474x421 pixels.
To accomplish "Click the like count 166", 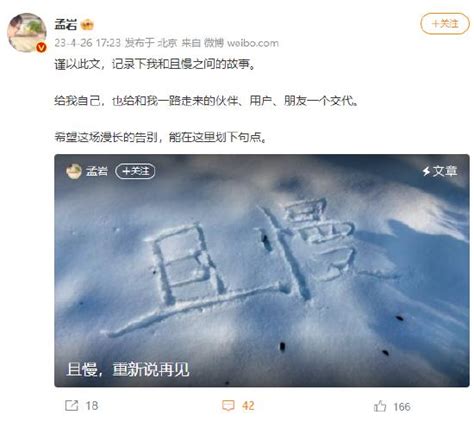I will [x=402, y=407].
